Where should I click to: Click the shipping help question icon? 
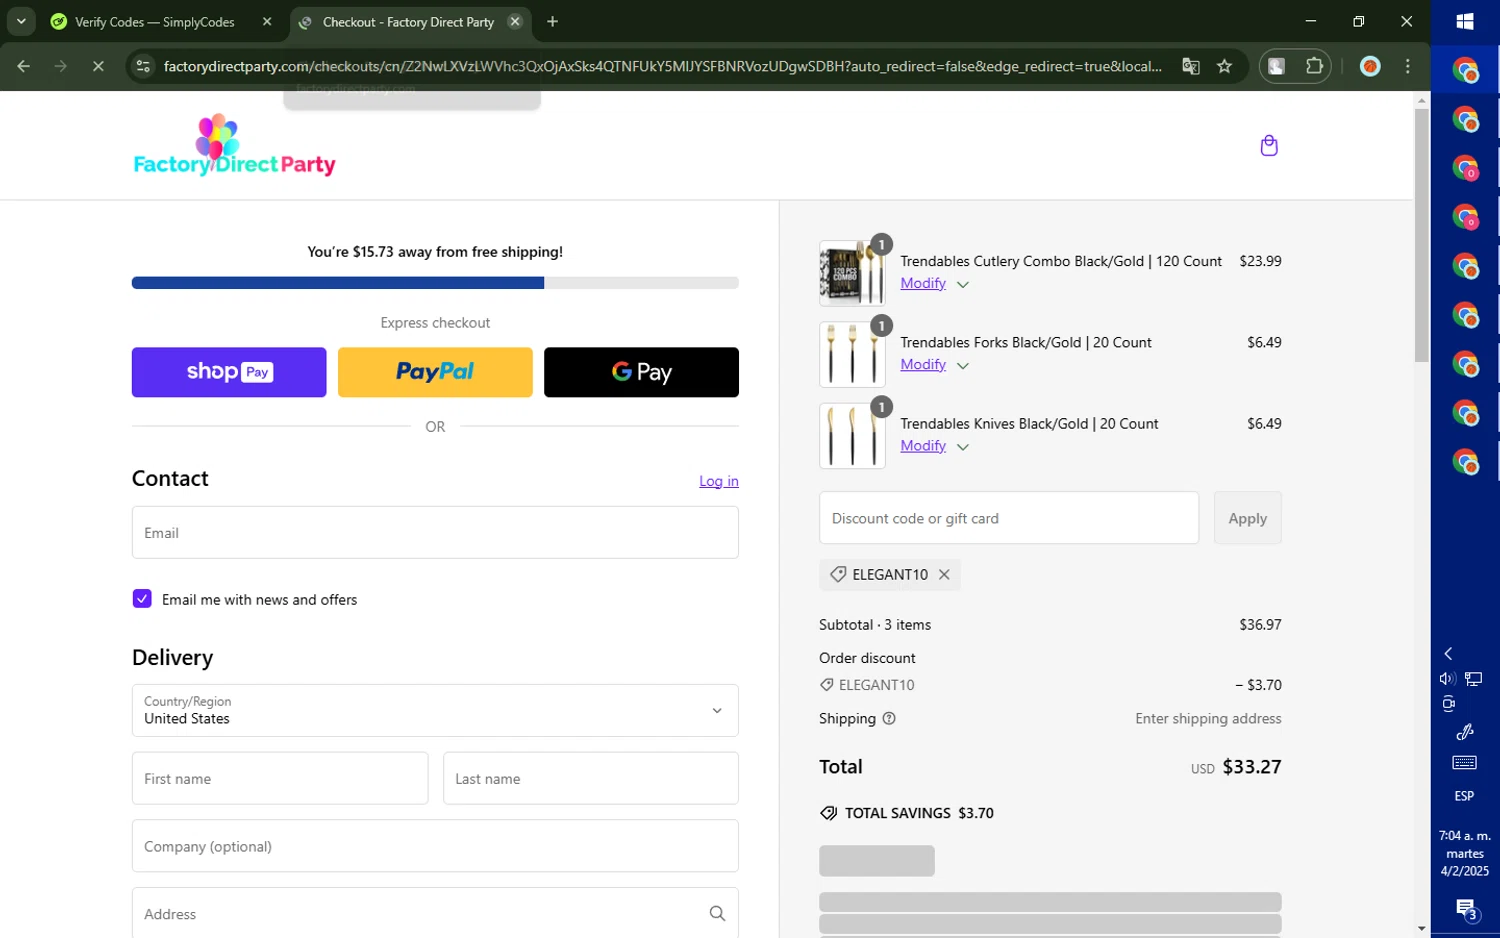(889, 719)
